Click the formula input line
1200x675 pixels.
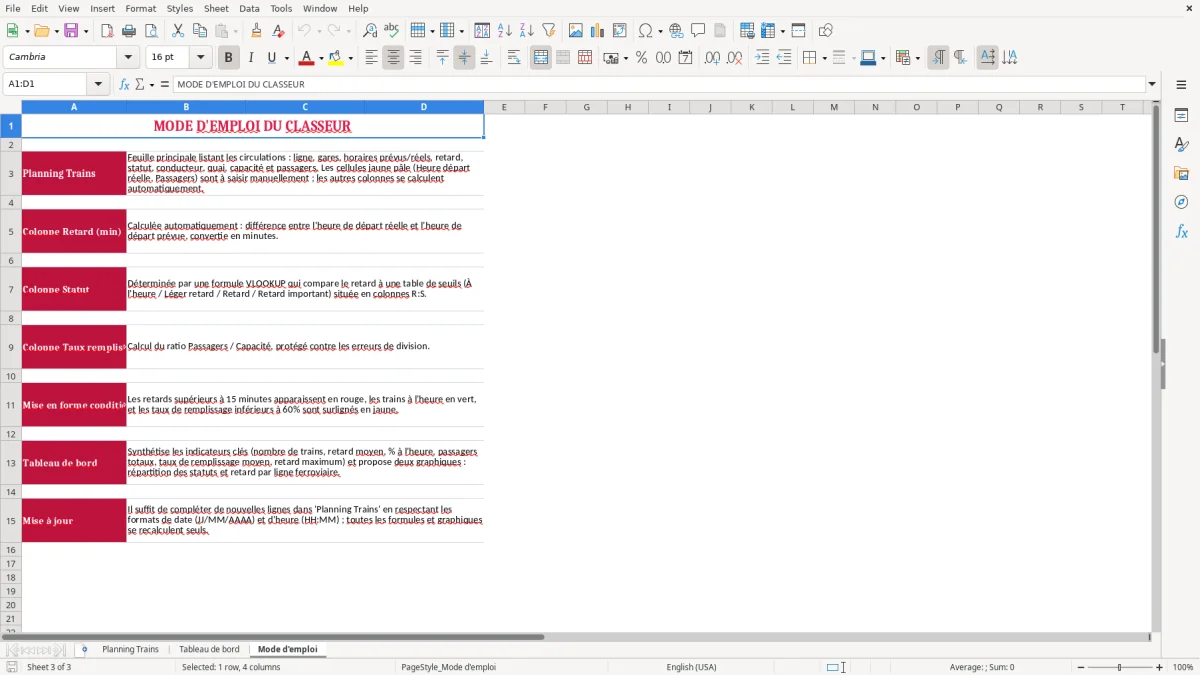click(x=659, y=84)
